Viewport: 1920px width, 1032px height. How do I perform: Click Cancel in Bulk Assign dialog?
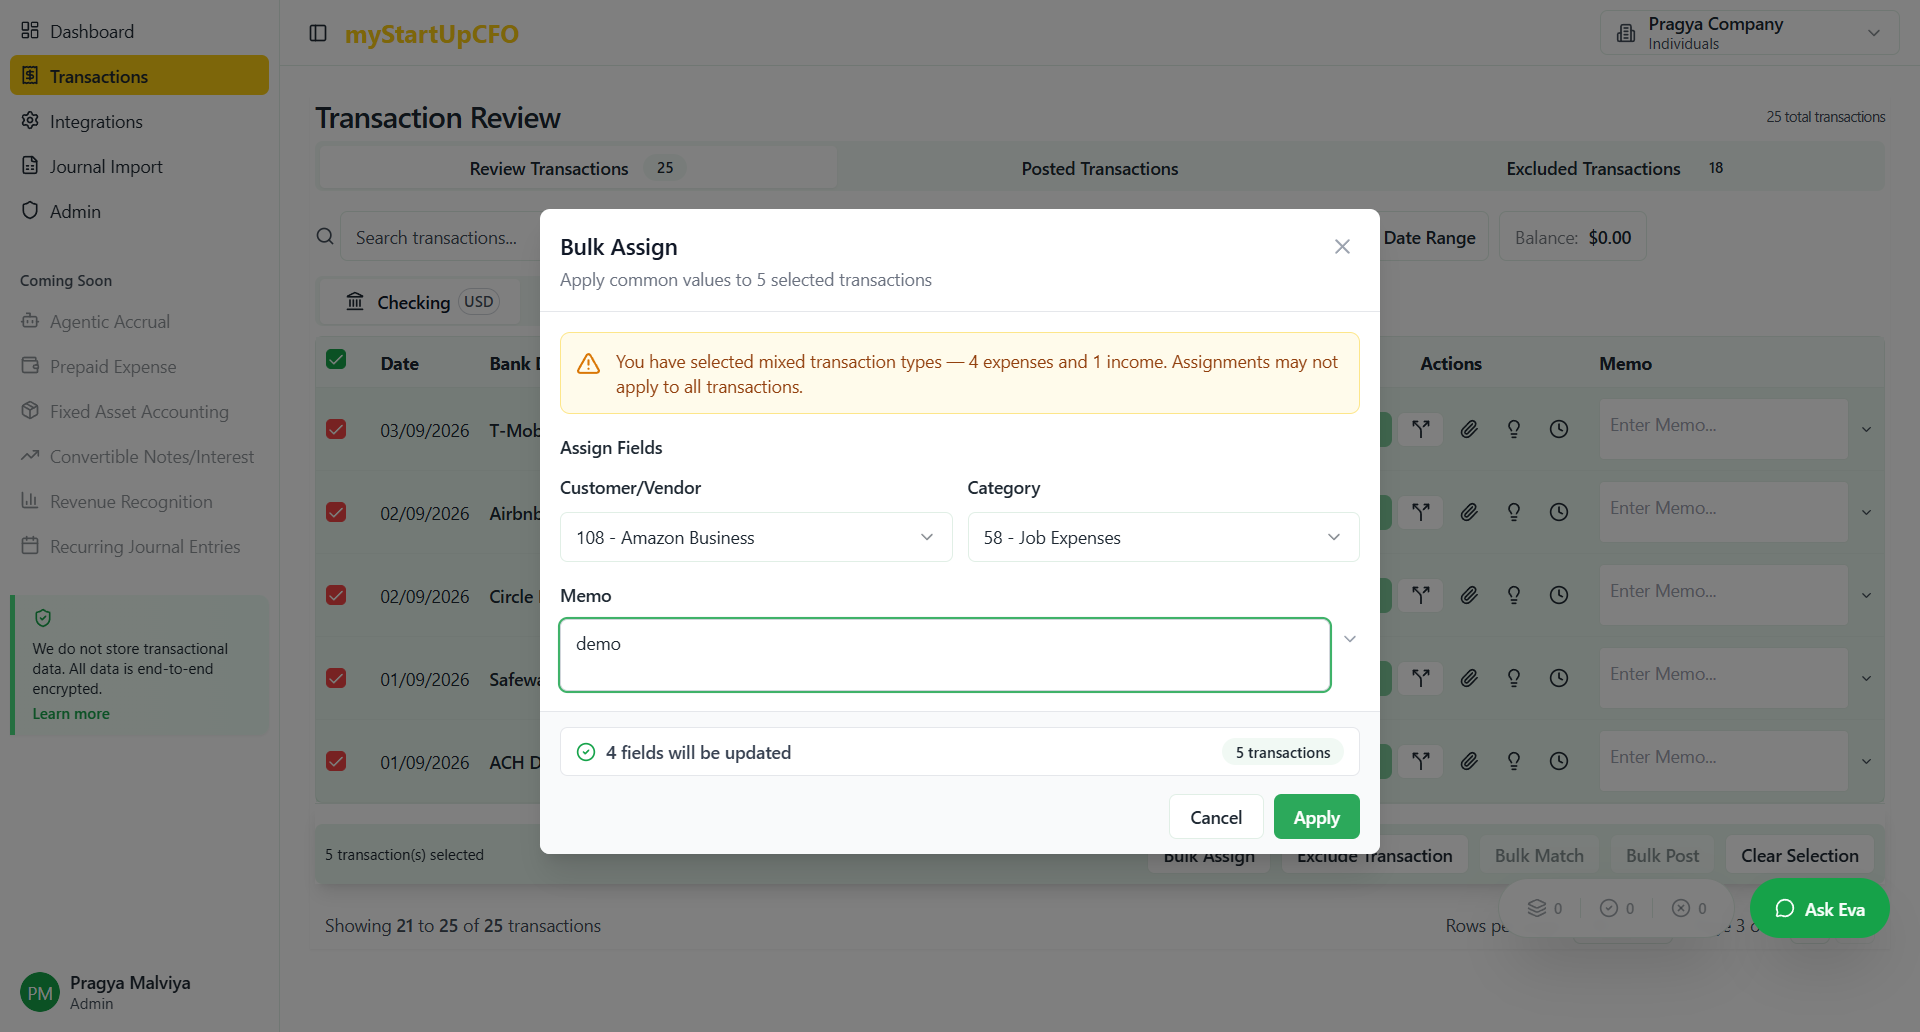tap(1215, 817)
